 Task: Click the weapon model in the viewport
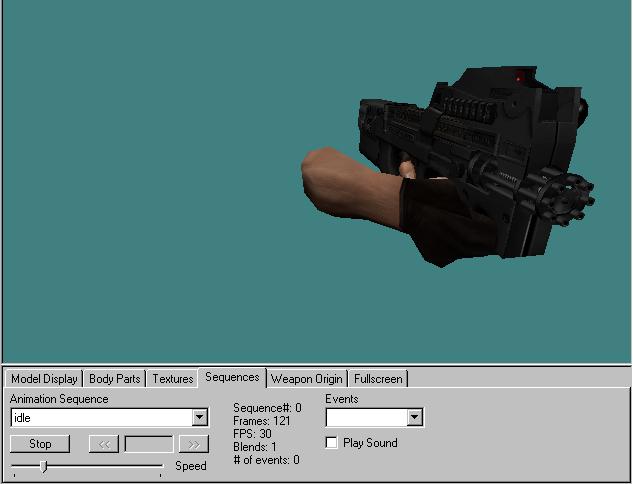(448, 166)
